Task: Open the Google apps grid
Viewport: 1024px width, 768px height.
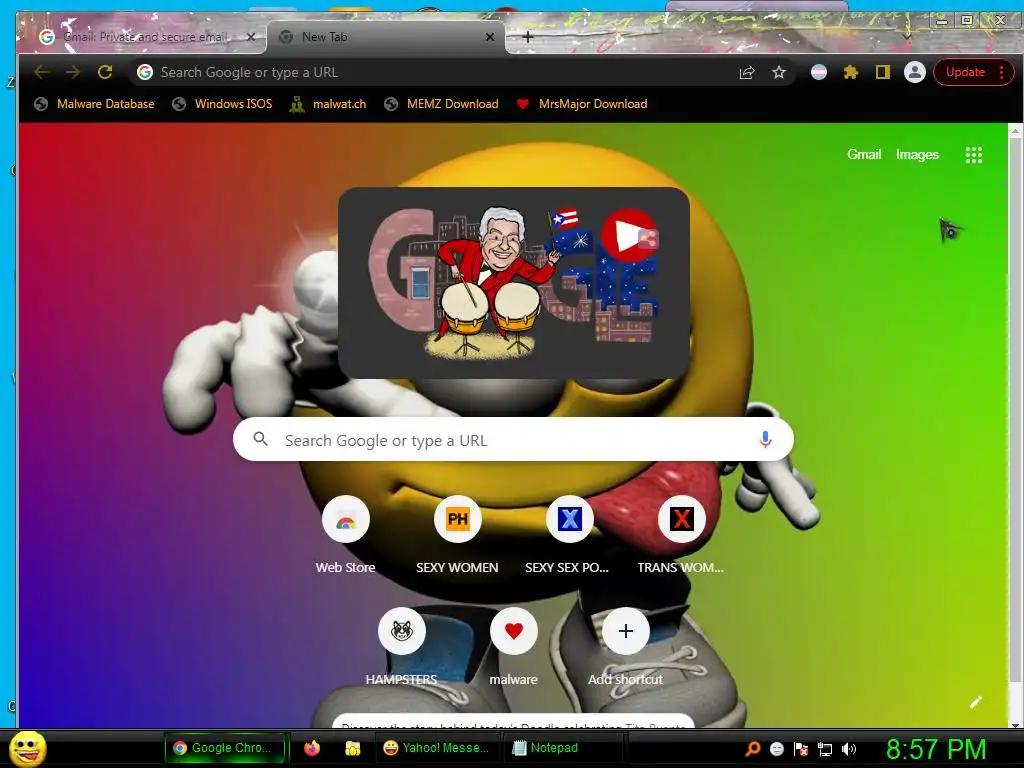Action: (974, 155)
